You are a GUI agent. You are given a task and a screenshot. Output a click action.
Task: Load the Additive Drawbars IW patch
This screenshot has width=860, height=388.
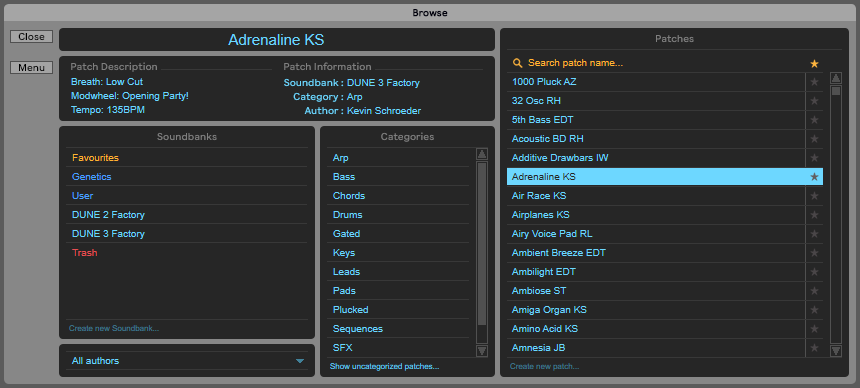click(656, 158)
